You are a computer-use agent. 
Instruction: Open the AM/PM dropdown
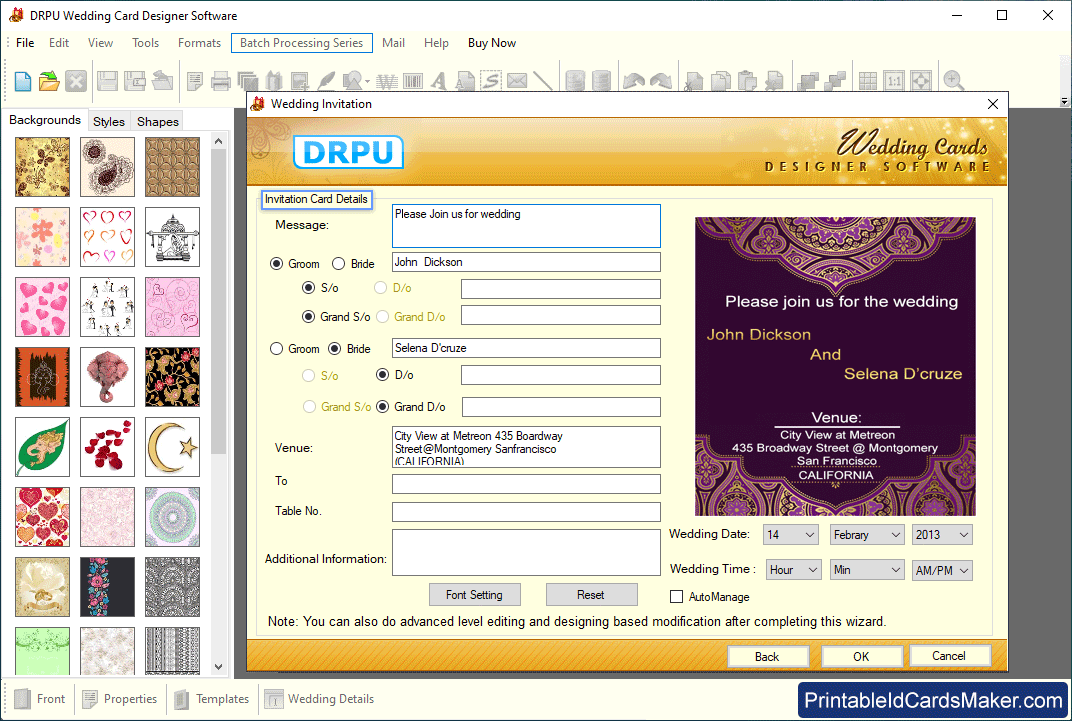click(942, 570)
